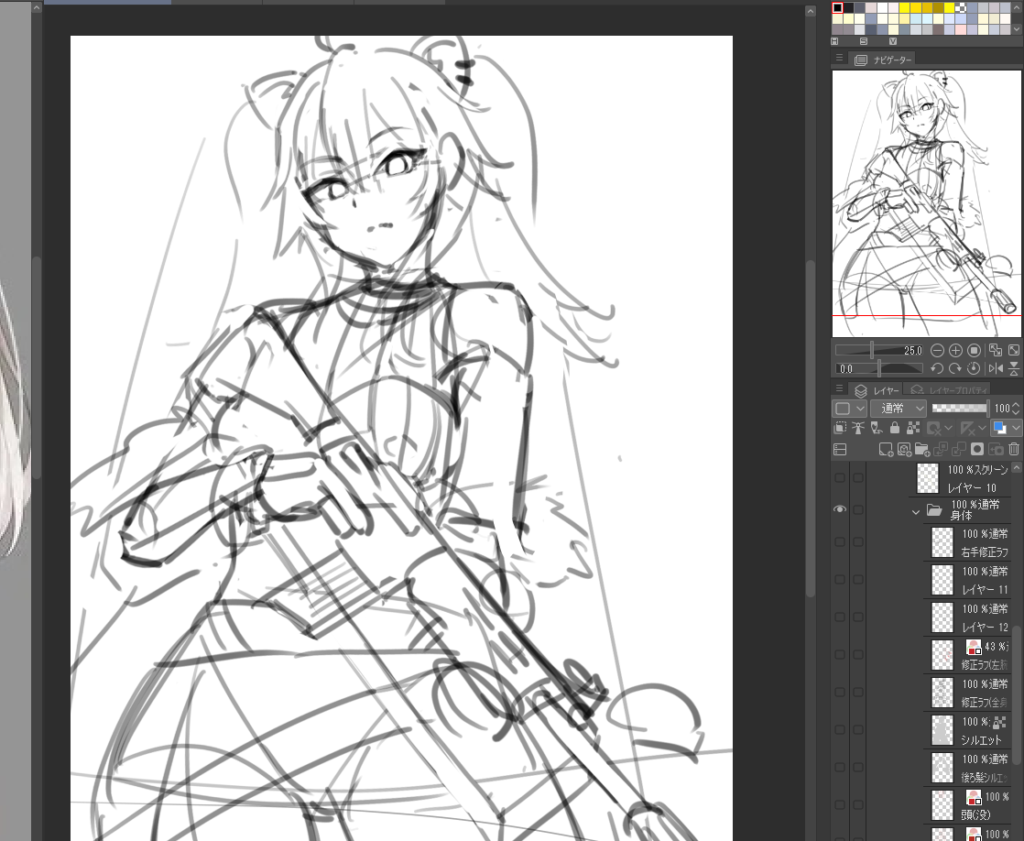
Task: Rotate the canvas view left in Navigator
Action: coord(937,369)
